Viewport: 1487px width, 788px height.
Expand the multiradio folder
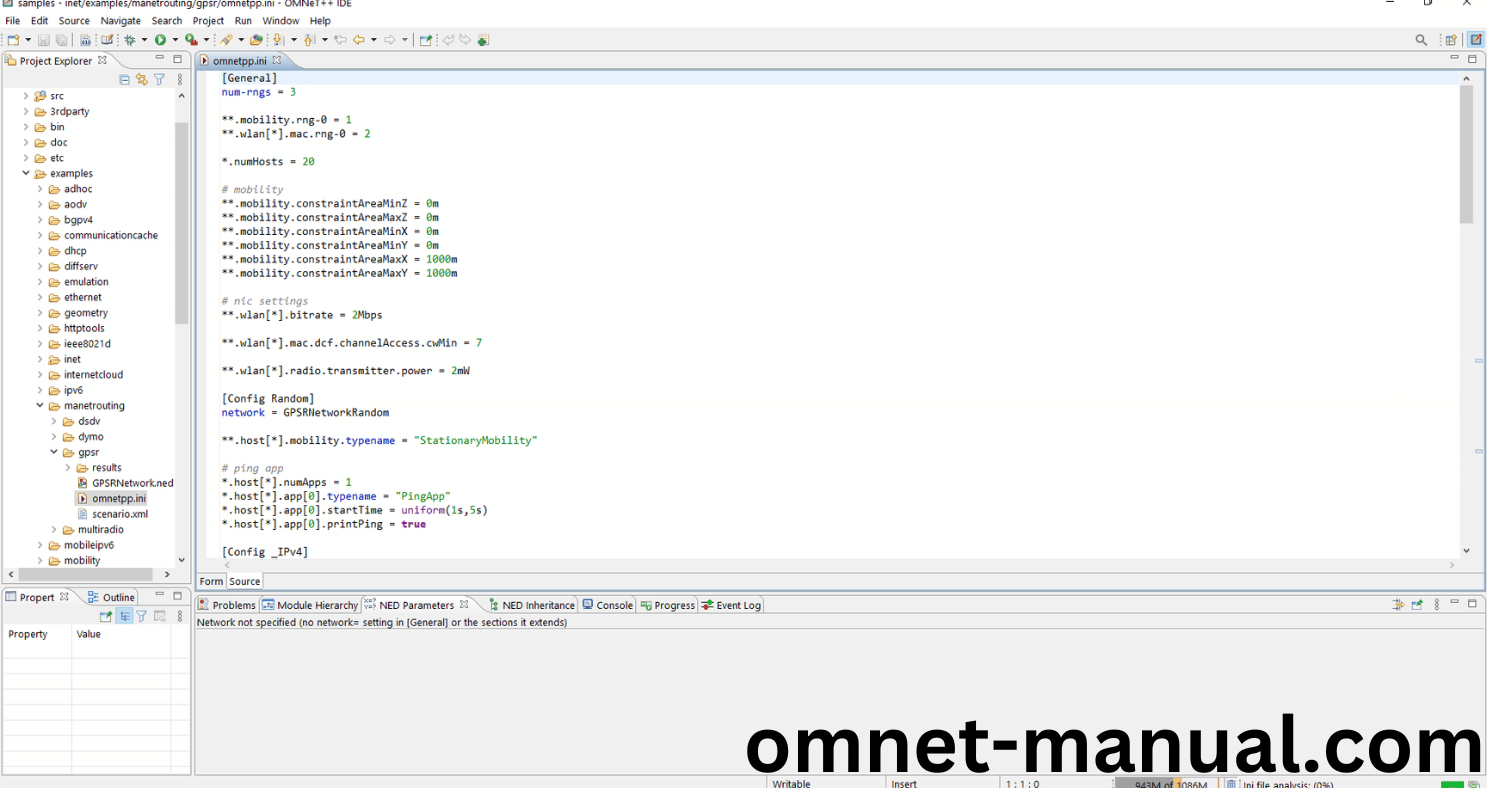[54, 529]
